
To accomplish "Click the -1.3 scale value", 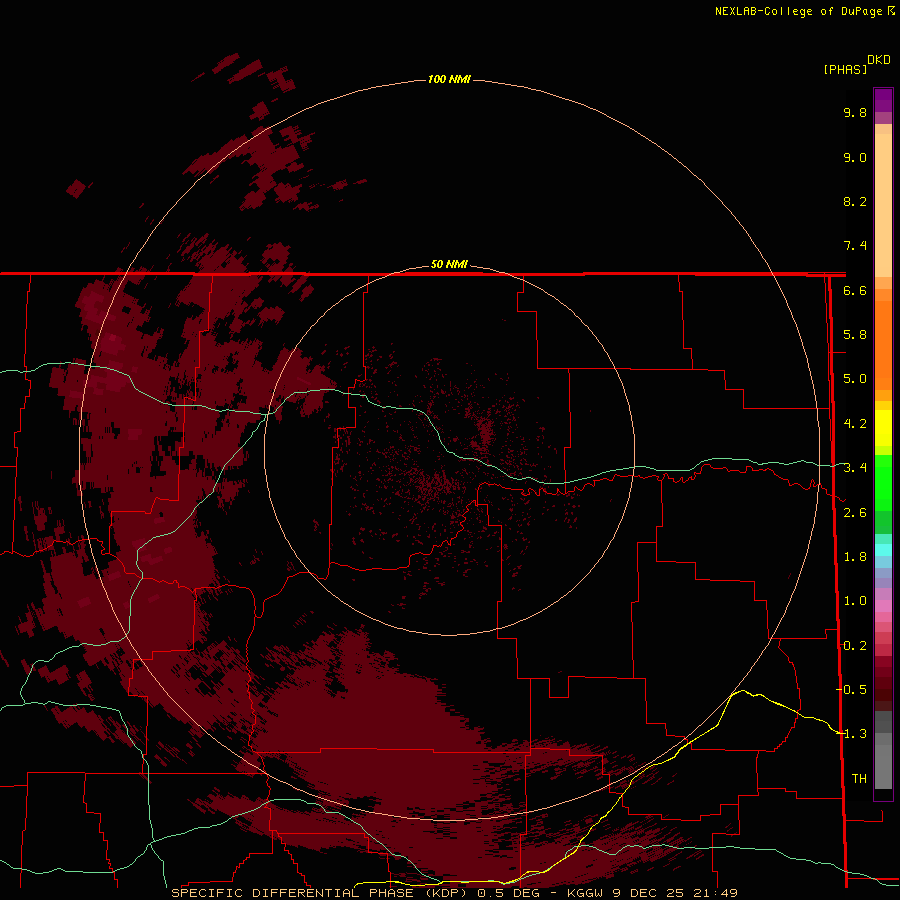I will pos(852,734).
